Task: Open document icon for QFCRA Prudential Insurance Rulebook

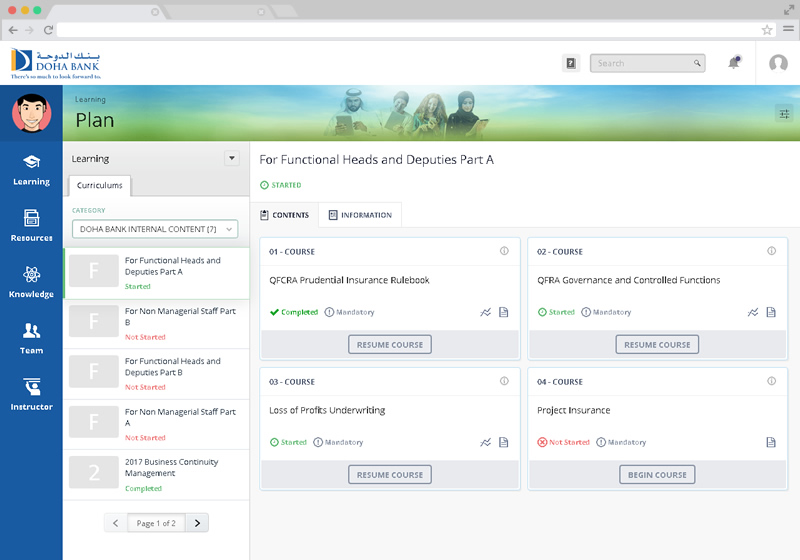Action: tap(504, 312)
